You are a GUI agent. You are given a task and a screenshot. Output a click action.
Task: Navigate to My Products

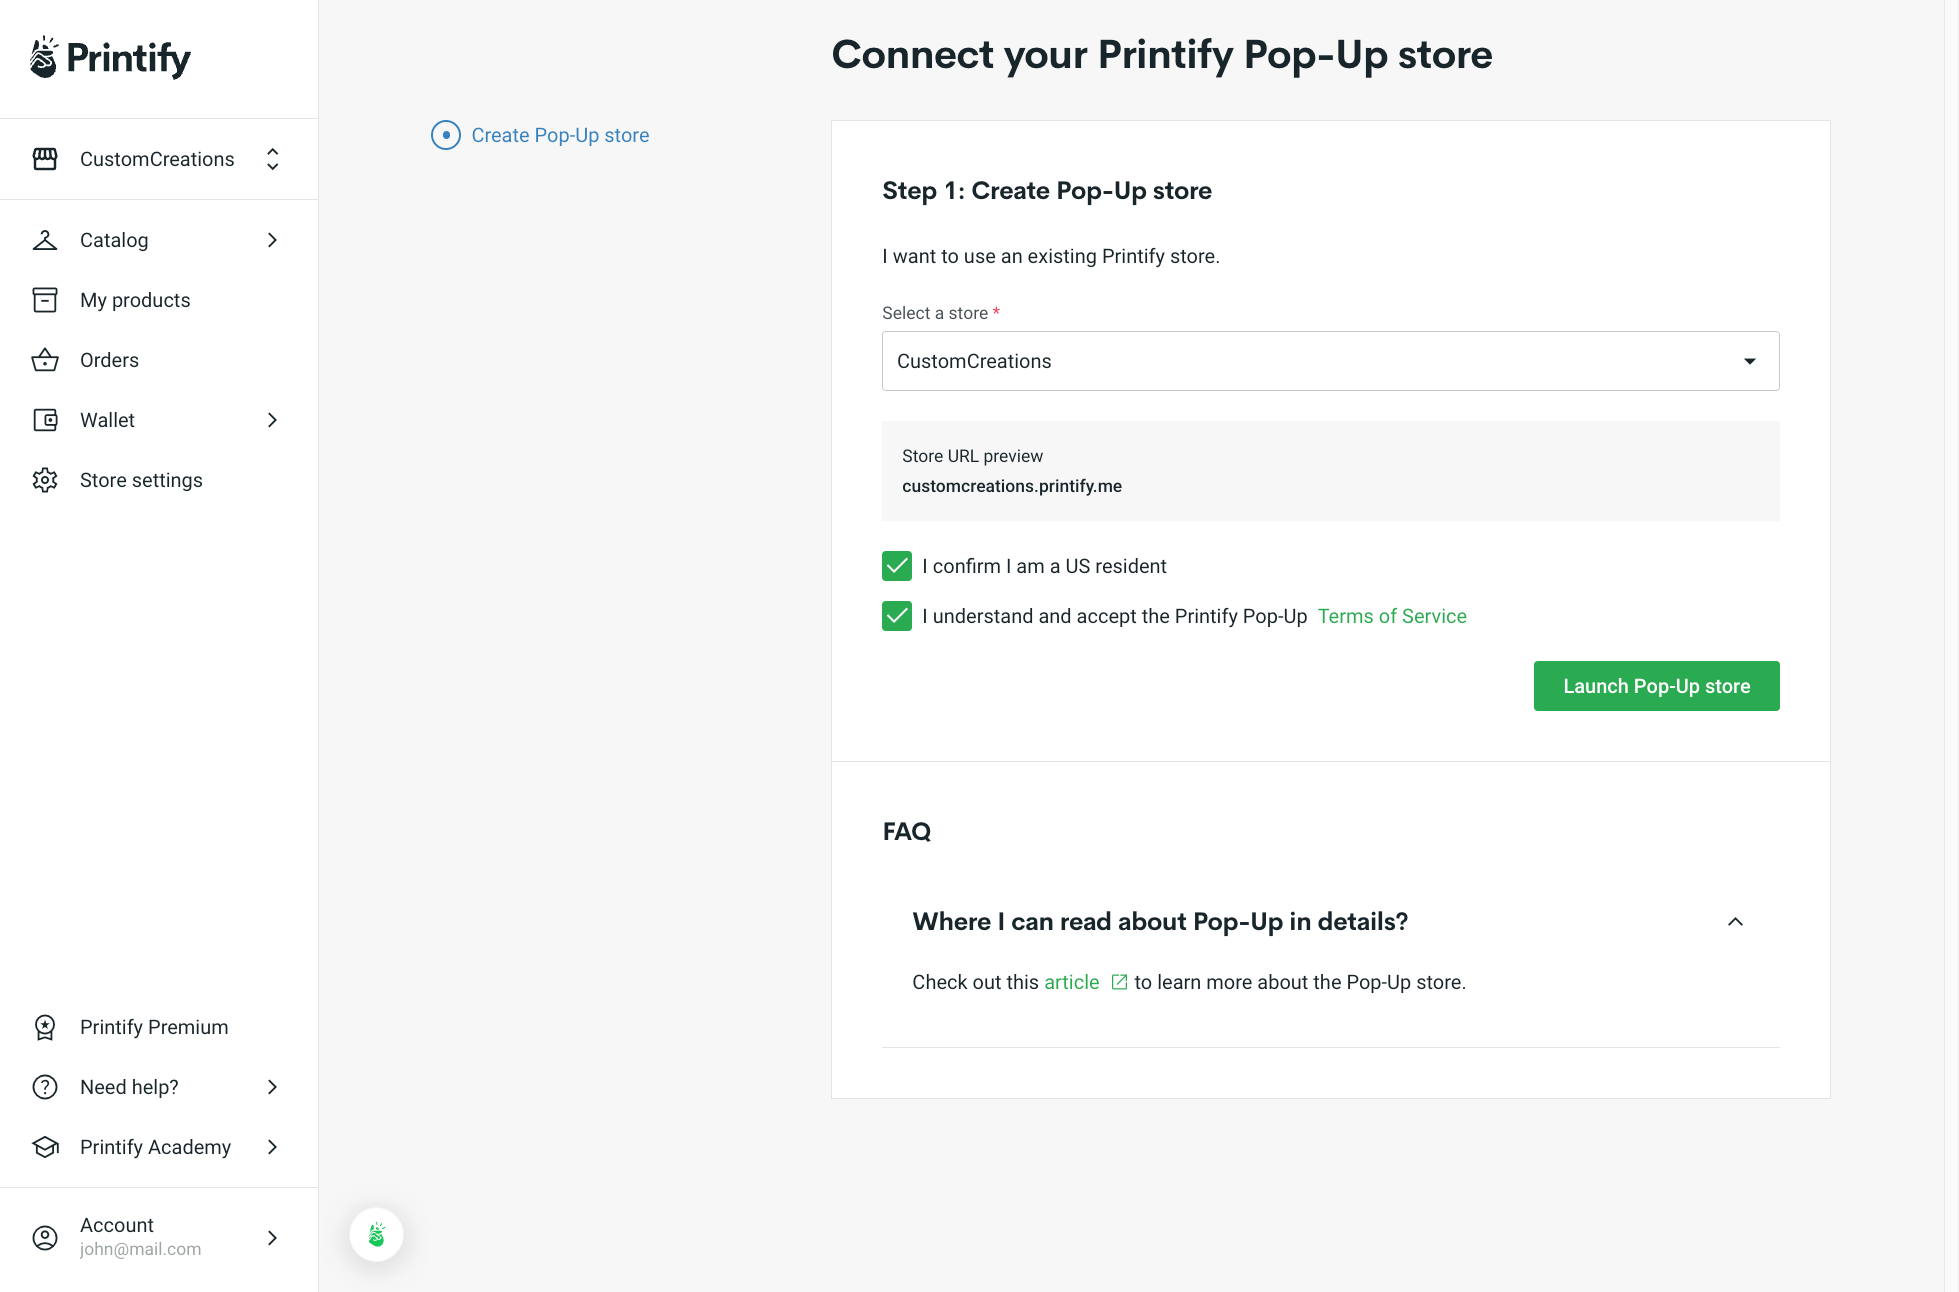[x=136, y=300]
